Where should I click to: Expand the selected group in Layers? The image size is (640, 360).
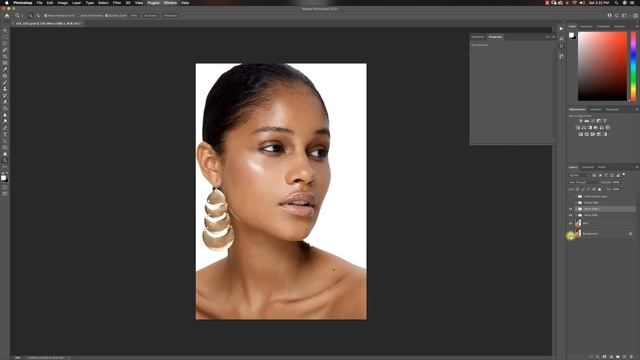(x=576, y=209)
